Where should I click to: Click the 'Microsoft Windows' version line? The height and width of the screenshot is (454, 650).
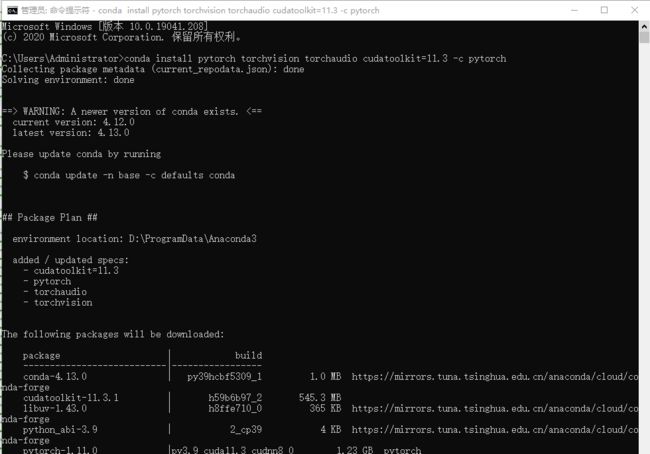(x=104, y=27)
